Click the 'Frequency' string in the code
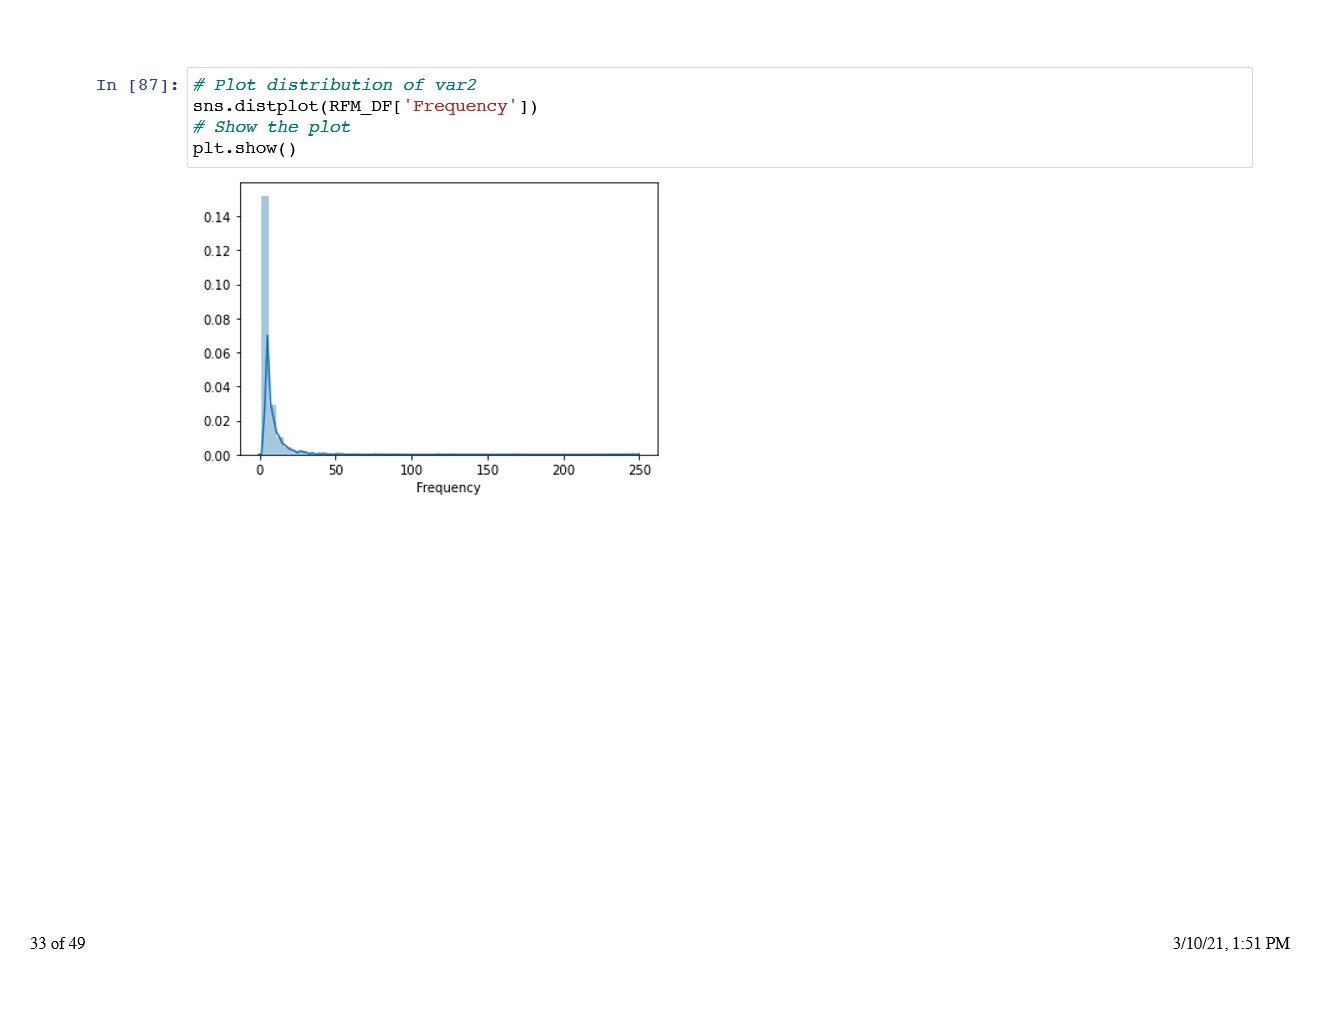1320x1020 pixels. (x=460, y=107)
